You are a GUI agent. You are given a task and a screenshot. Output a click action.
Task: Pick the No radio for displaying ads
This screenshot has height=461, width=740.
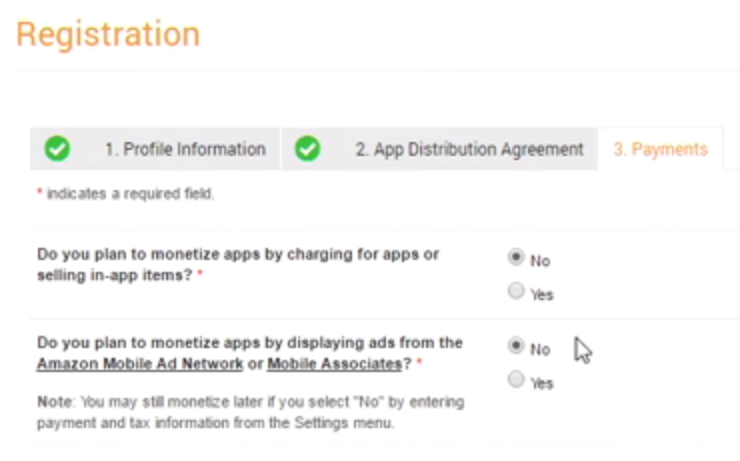(x=516, y=345)
